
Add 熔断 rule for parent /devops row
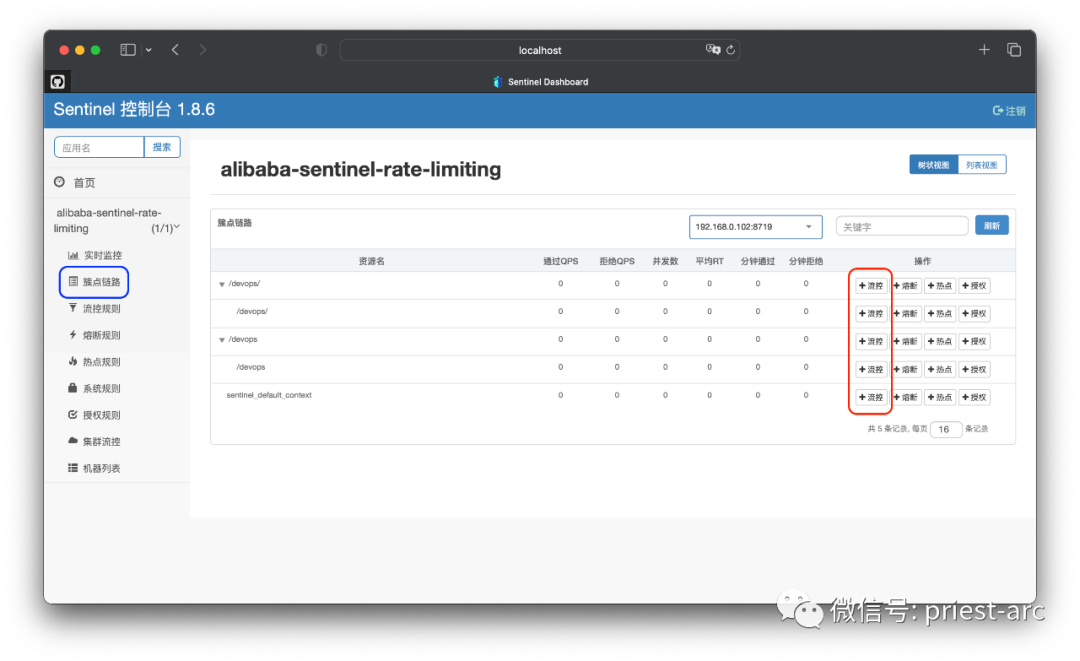pos(905,342)
